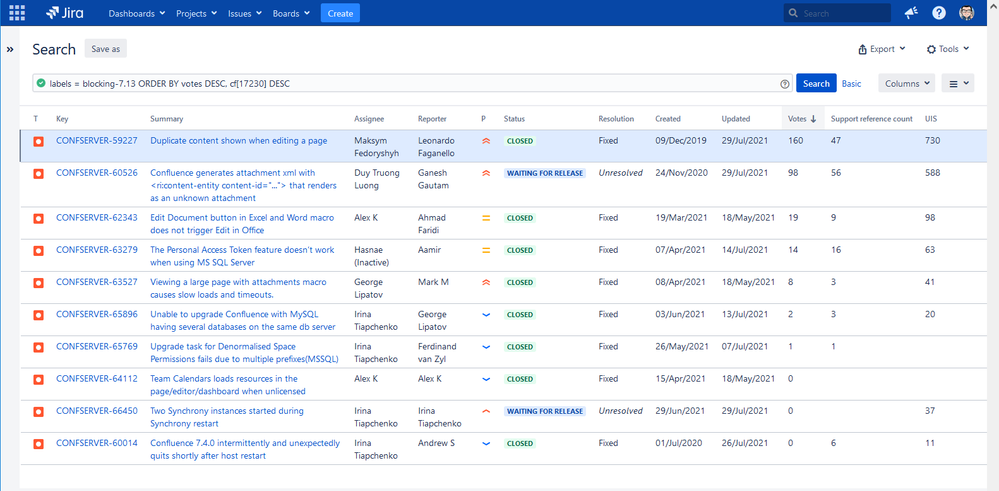Image resolution: width=999 pixels, height=491 pixels.
Task: Open 'The Personal Access Token feature' summary link
Action: tap(242, 256)
